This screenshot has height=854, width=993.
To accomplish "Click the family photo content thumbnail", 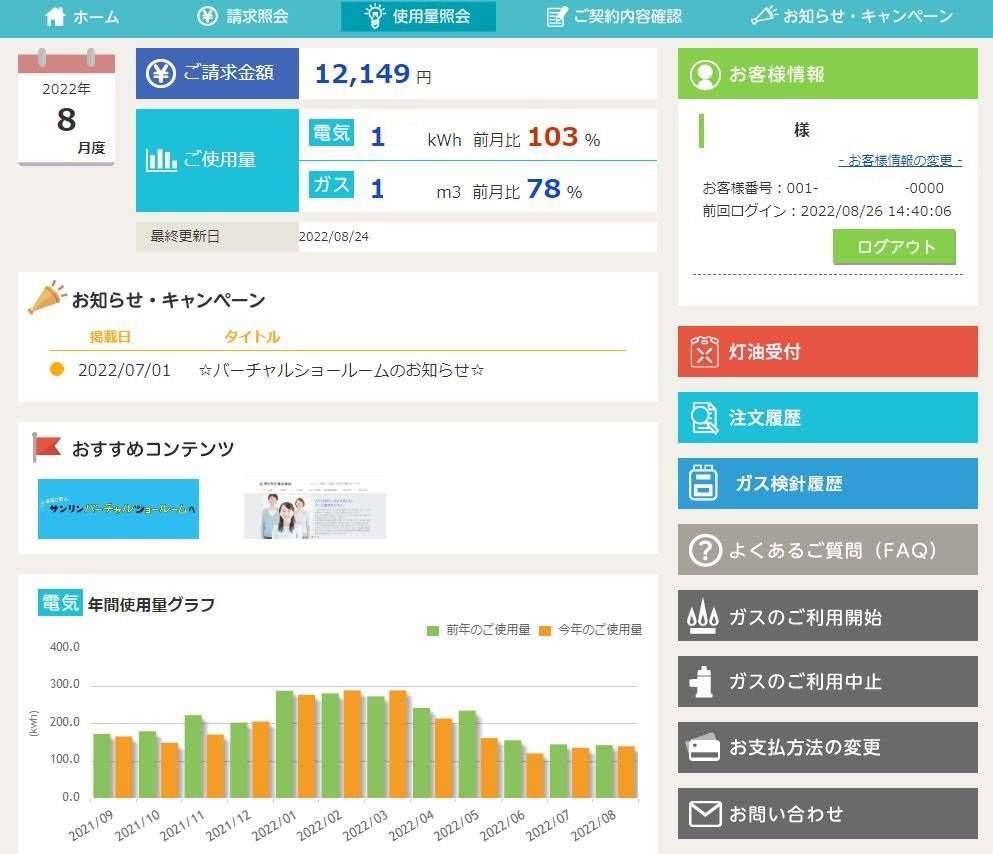I will (314, 509).
